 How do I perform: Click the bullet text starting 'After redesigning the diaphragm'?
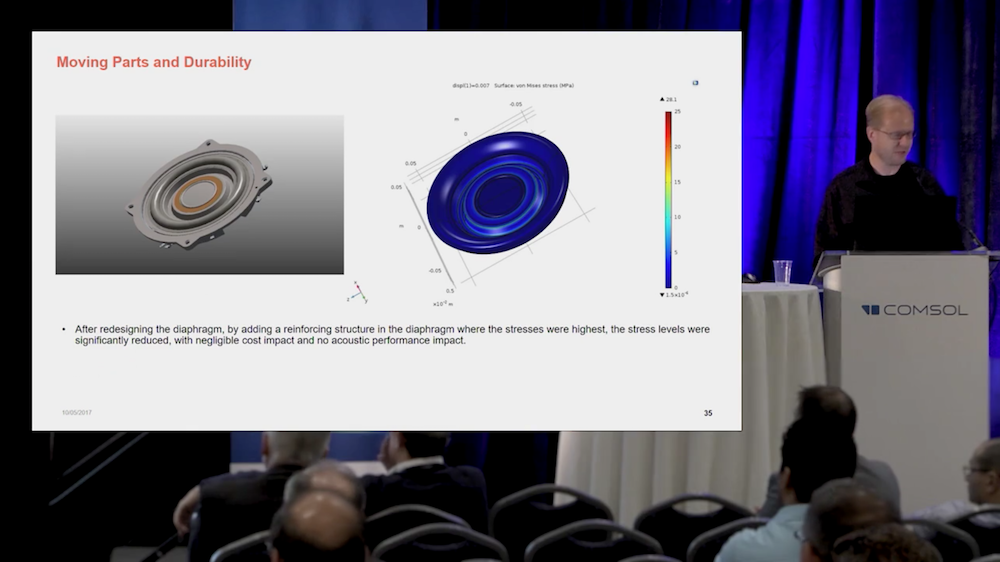(x=392, y=335)
